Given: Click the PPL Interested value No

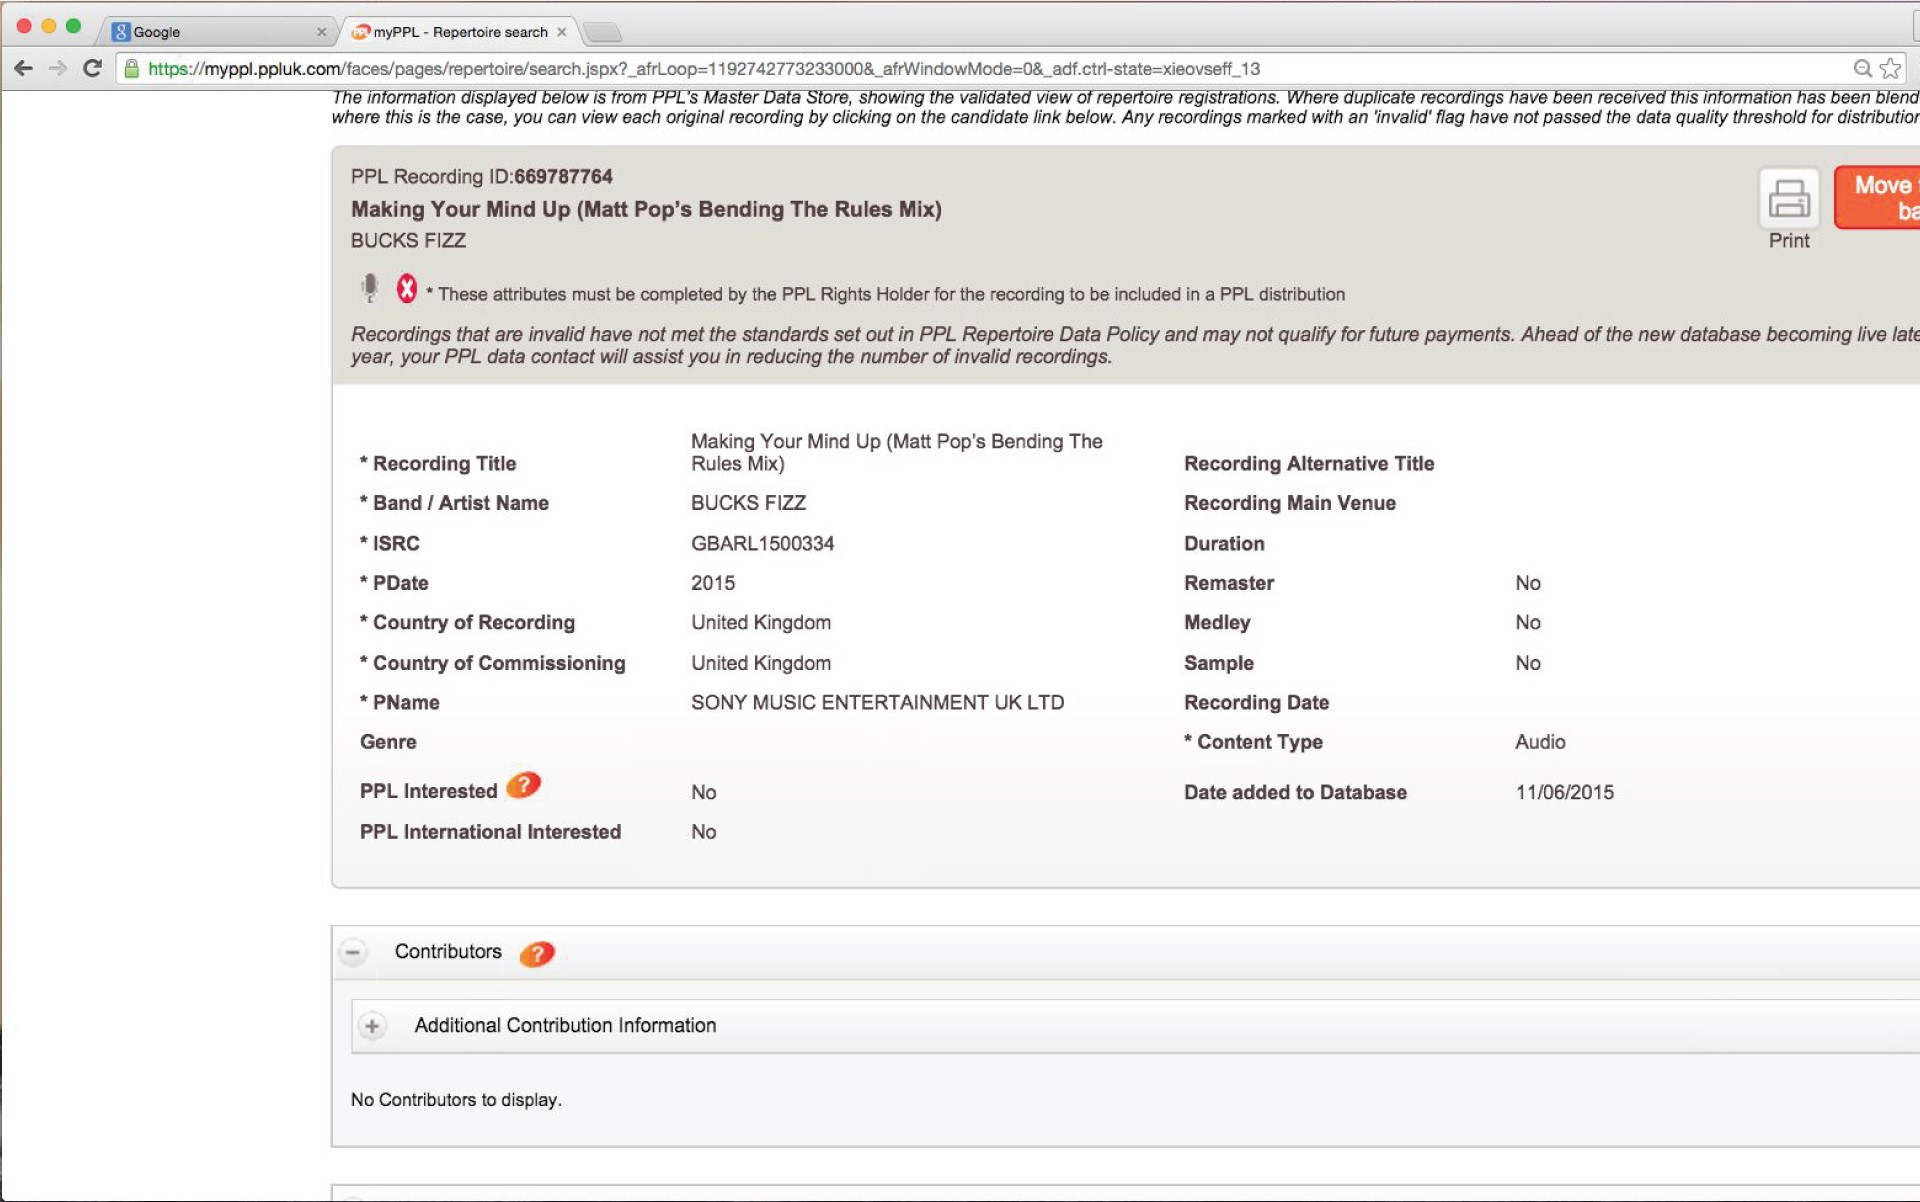Looking at the screenshot, I should click(704, 793).
